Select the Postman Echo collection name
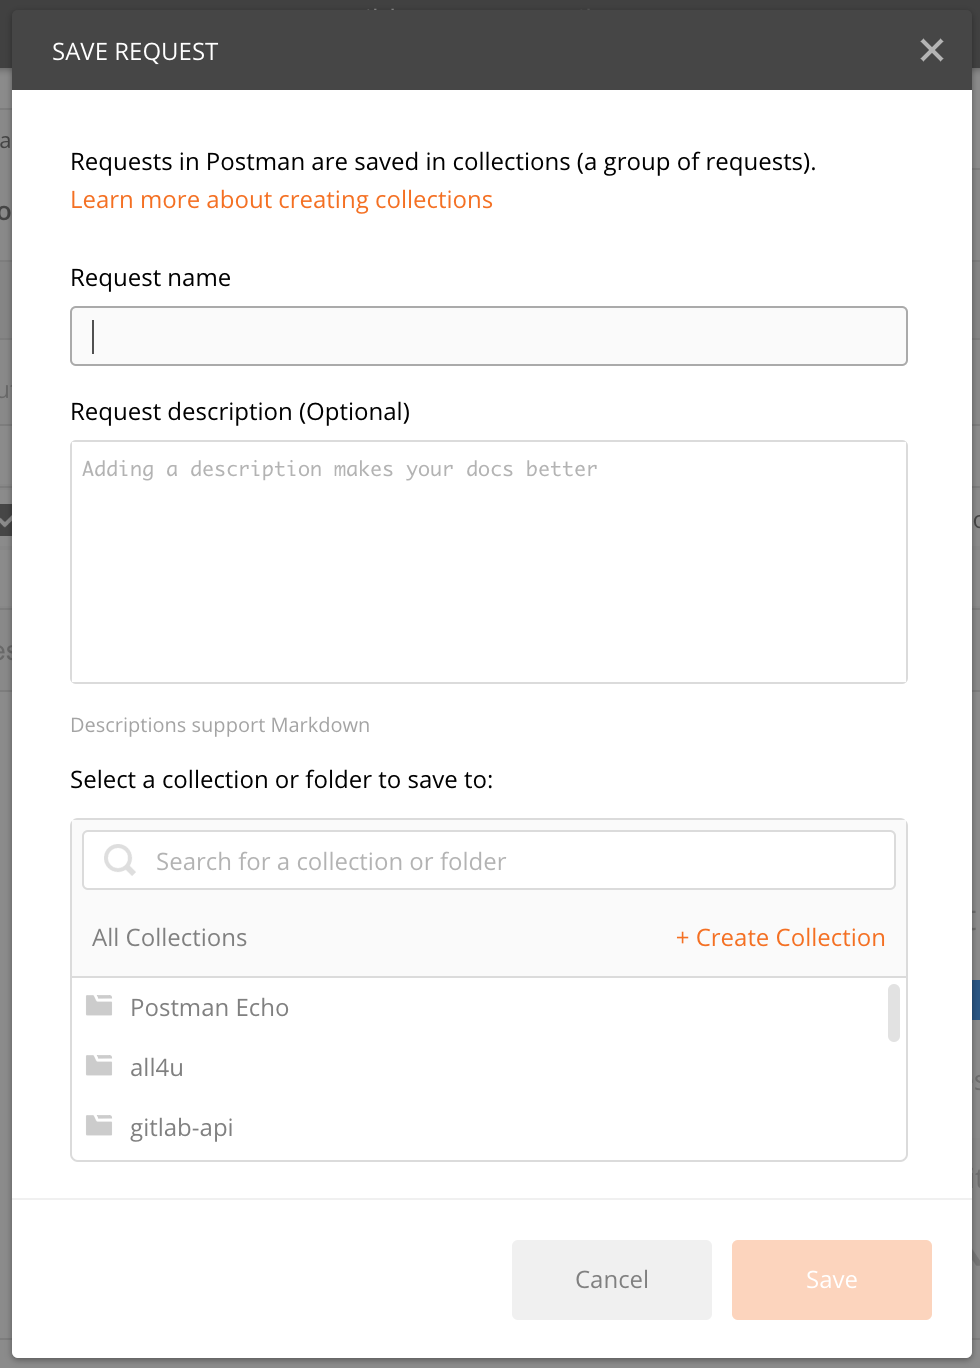Viewport: 980px width, 1368px height. pos(209,1008)
